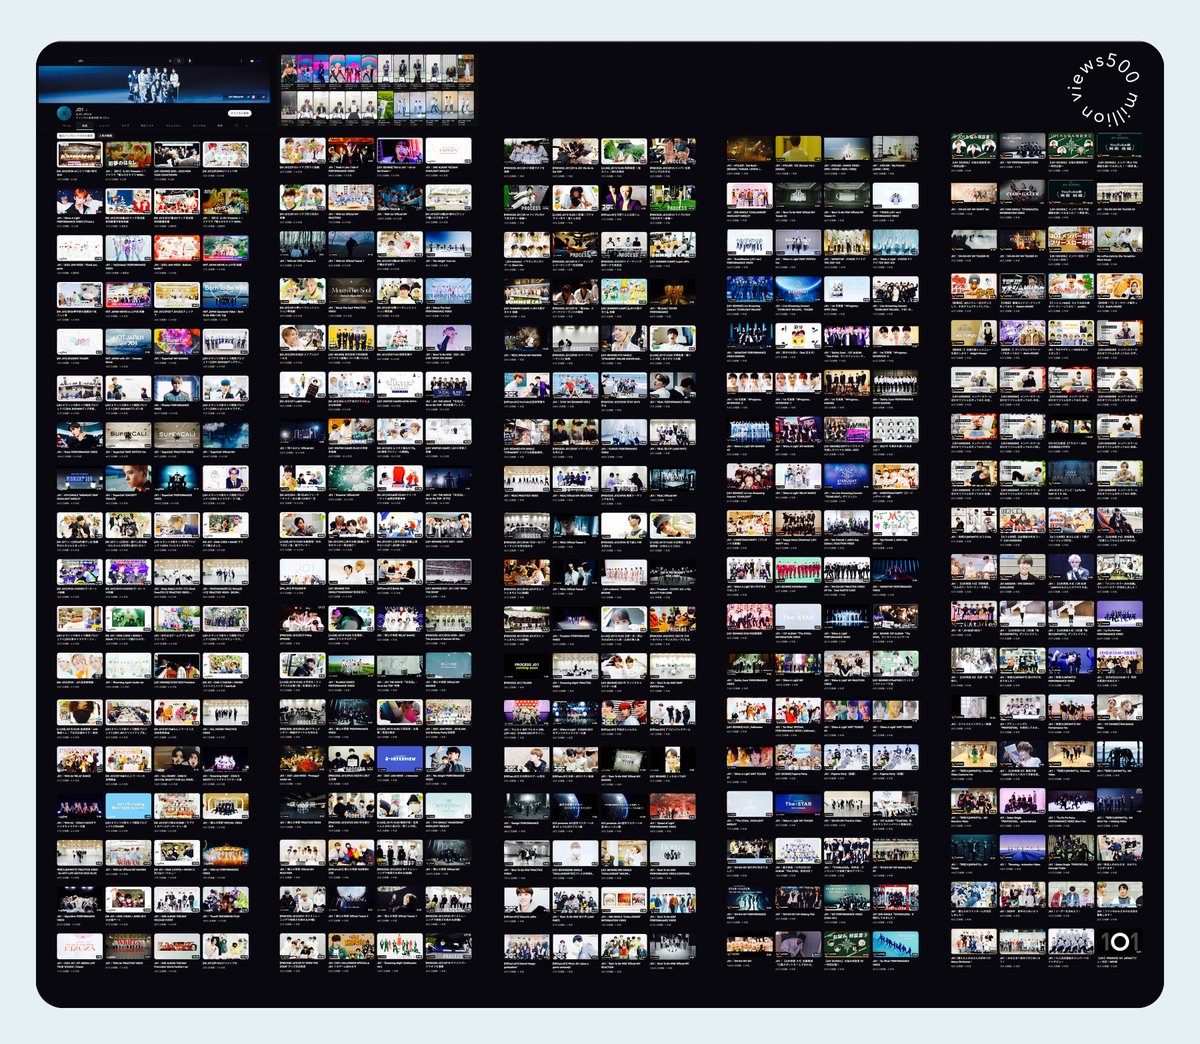
Task: Switch to the ショート channel tab
Action: tap(104, 126)
